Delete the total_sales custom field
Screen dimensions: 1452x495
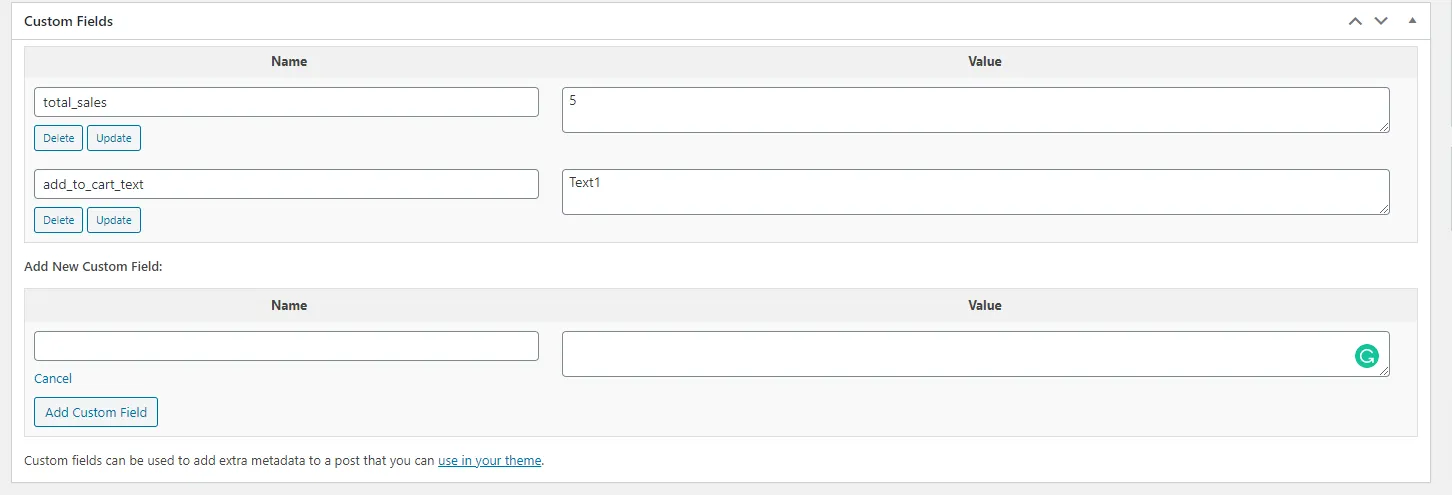tap(59, 138)
